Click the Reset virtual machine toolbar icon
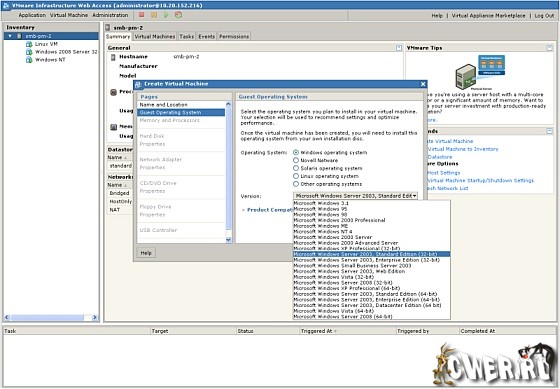This screenshot has width=560, height=389. [178, 15]
